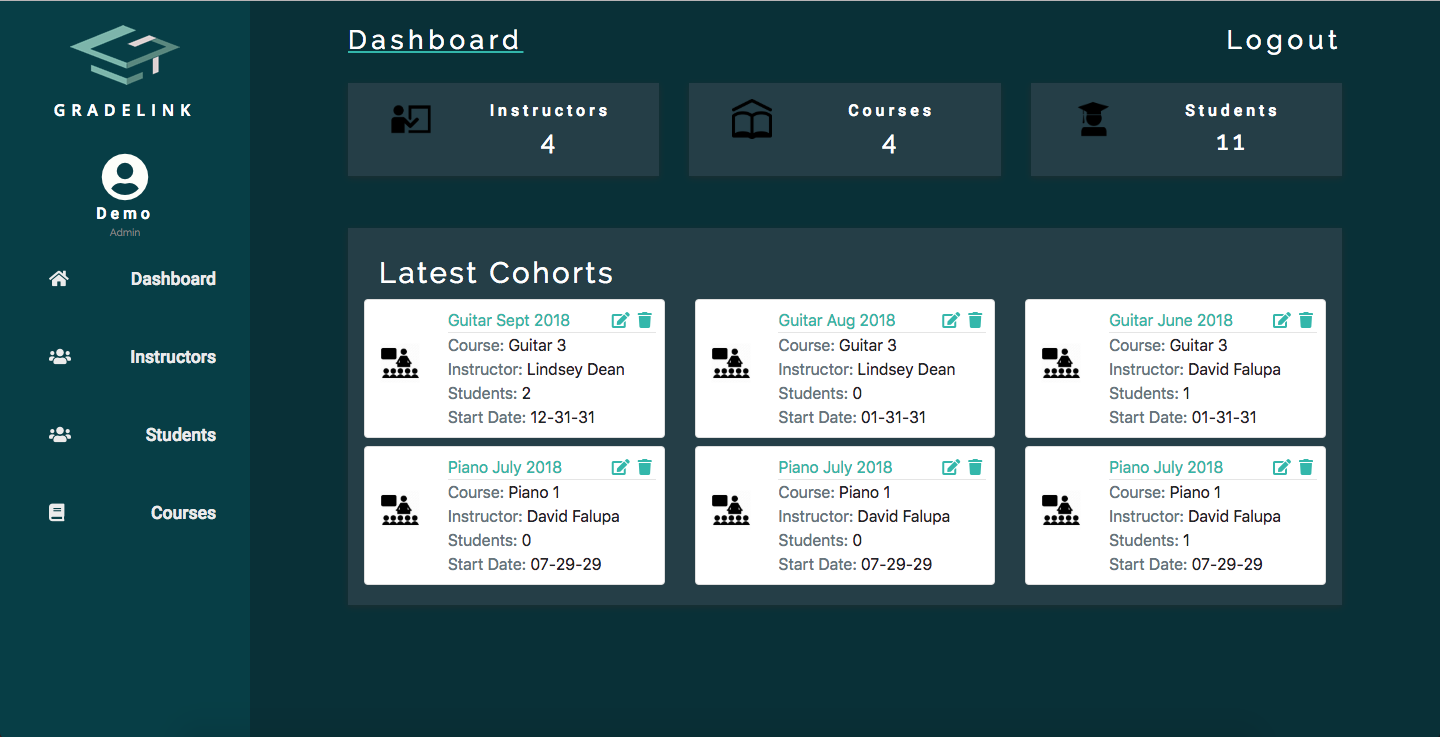Click Lindsey Dean in the Guitar Sept 2018 card
Viewport: 1440px width, 737px height.
pyautogui.click(x=576, y=369)
